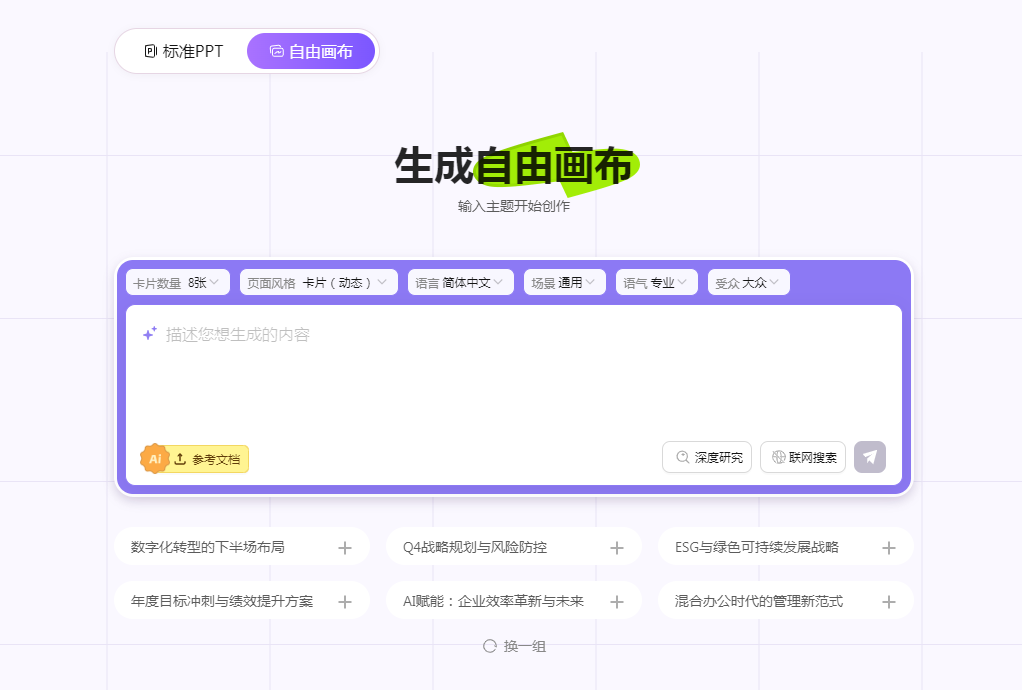The width and height of the screenshot is (1022, 690).
Task: Pick the ESG与绿色可持续发展战略 suggestion
Action: (785, 547)
